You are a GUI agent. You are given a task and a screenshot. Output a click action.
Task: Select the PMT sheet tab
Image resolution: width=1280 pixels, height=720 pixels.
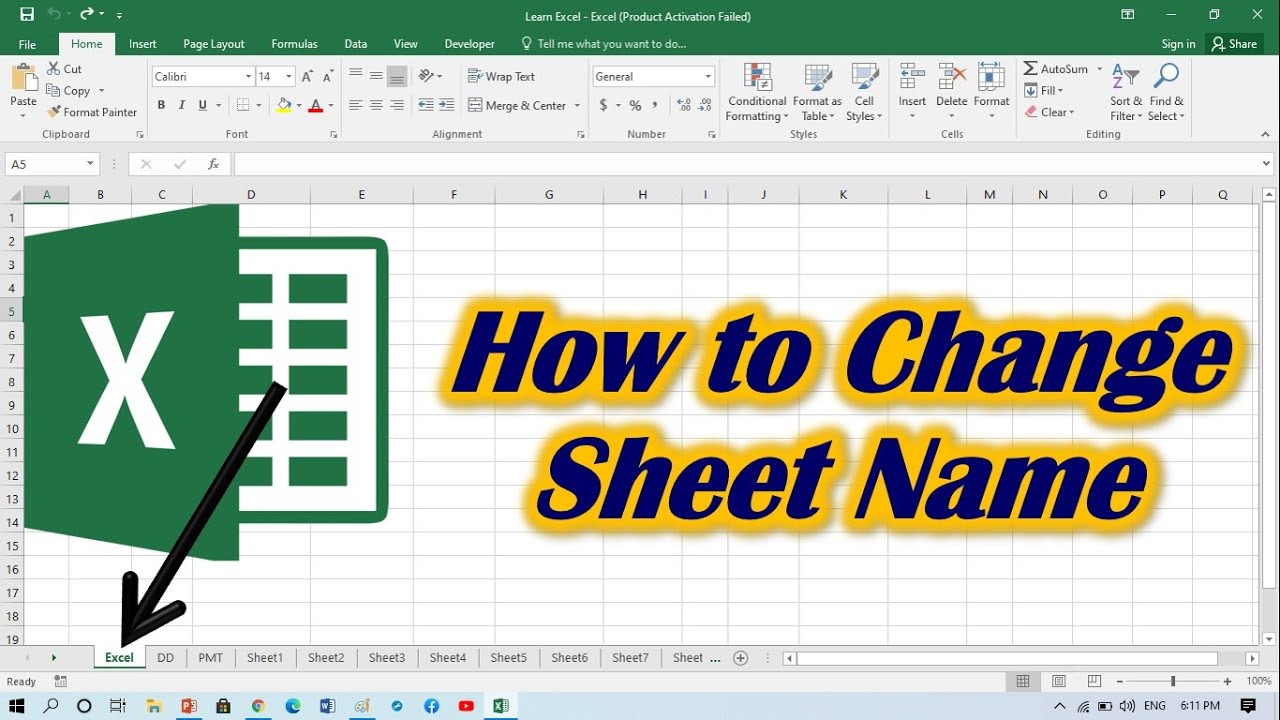coord(210,658)
